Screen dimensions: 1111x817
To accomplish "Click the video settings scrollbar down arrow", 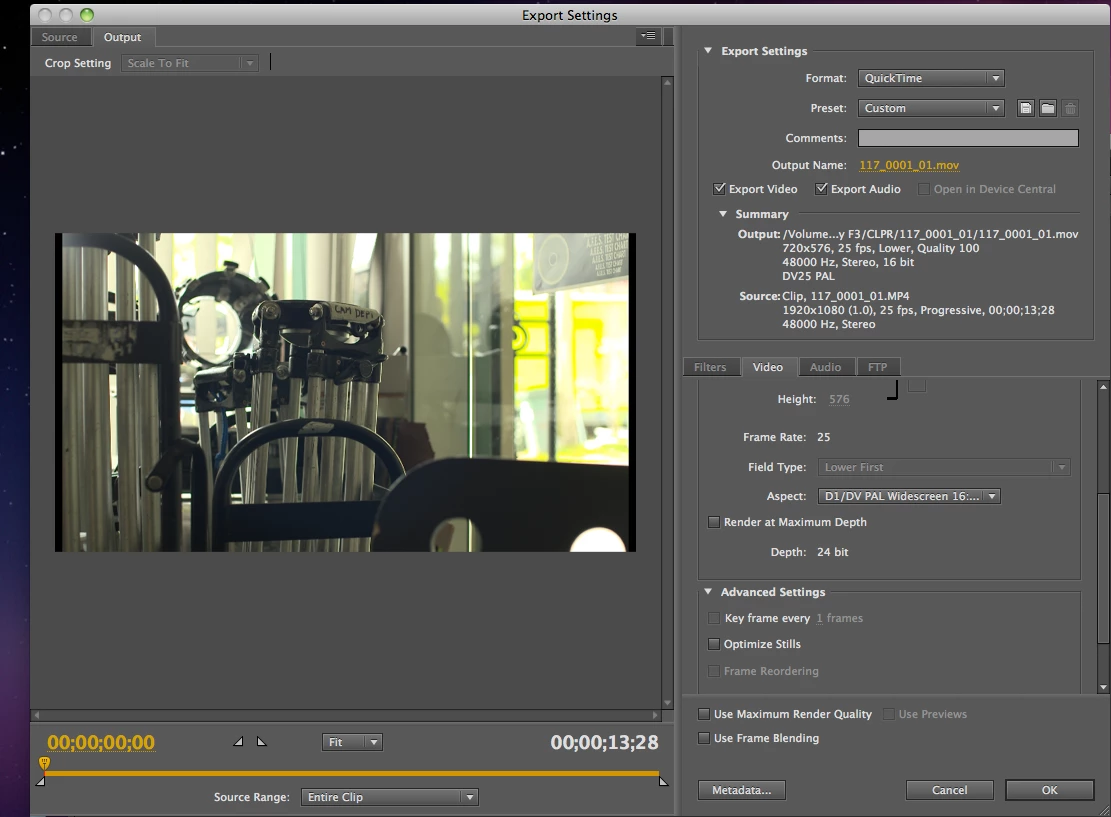I will click(1103, 687).
